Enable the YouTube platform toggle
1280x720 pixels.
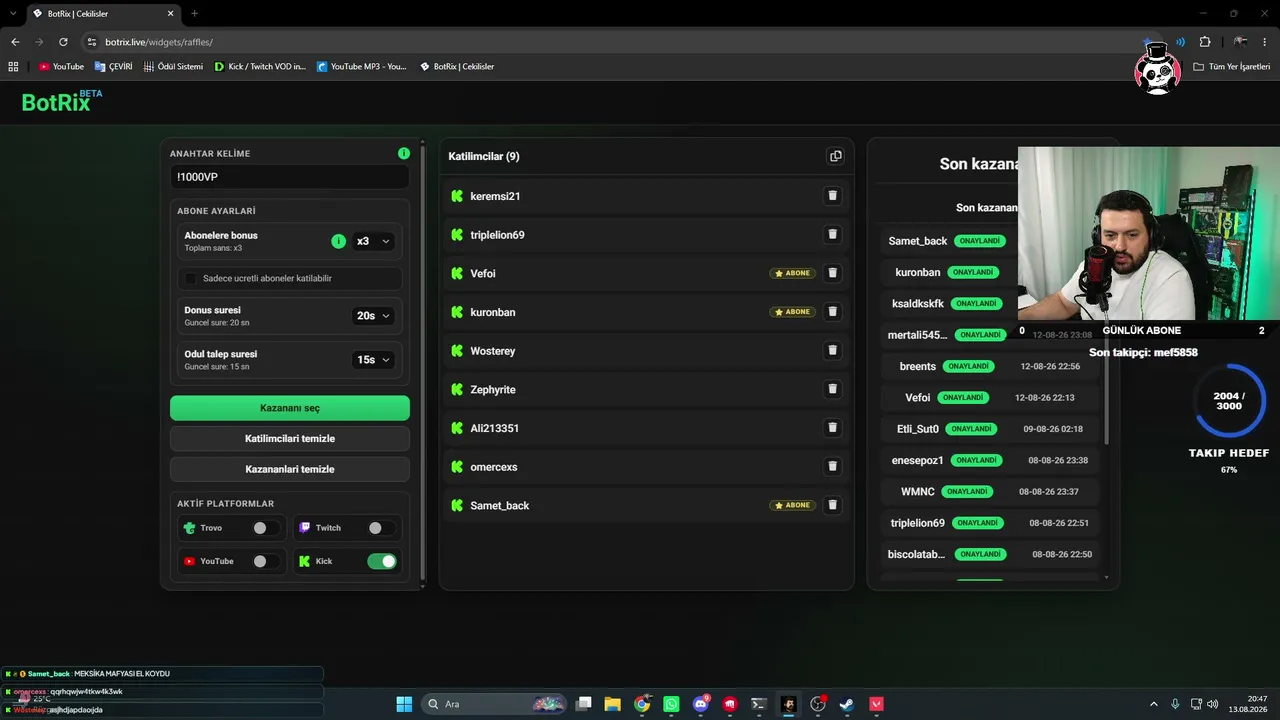(x=265, y=561)
